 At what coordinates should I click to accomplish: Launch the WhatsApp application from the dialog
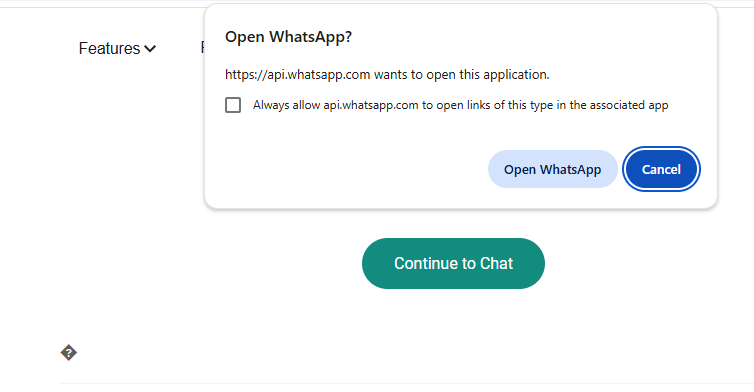point(553,169)
